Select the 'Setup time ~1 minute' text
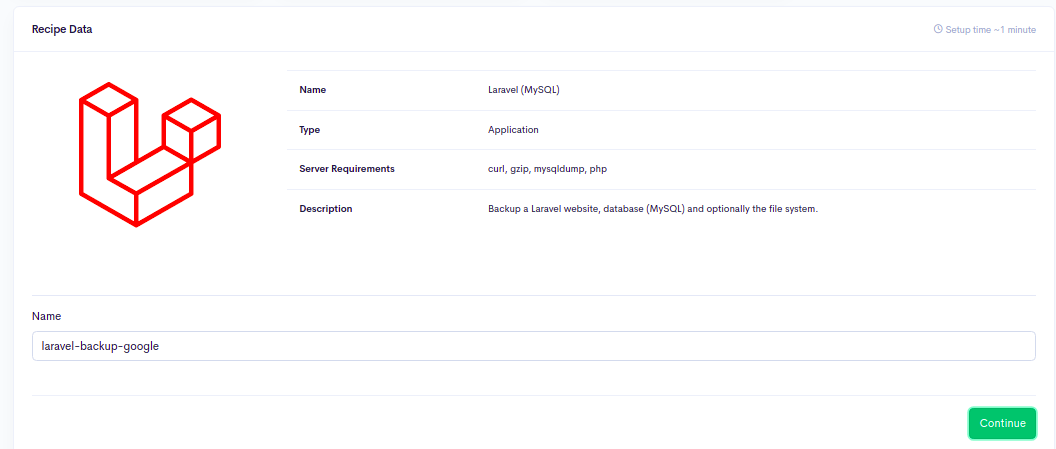This screenshot has width=1056, height=449. 991,30
